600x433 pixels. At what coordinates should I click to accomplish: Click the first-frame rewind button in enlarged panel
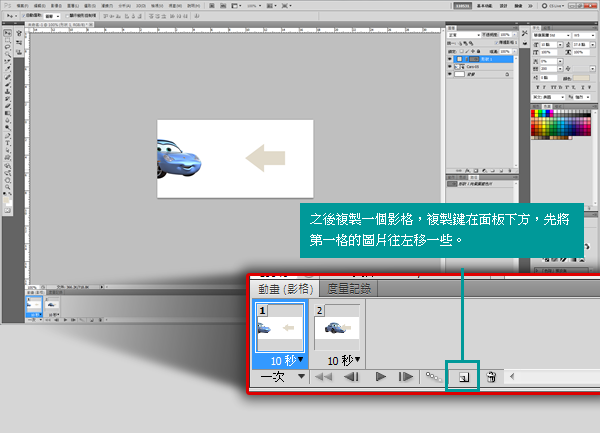point(323,377)
